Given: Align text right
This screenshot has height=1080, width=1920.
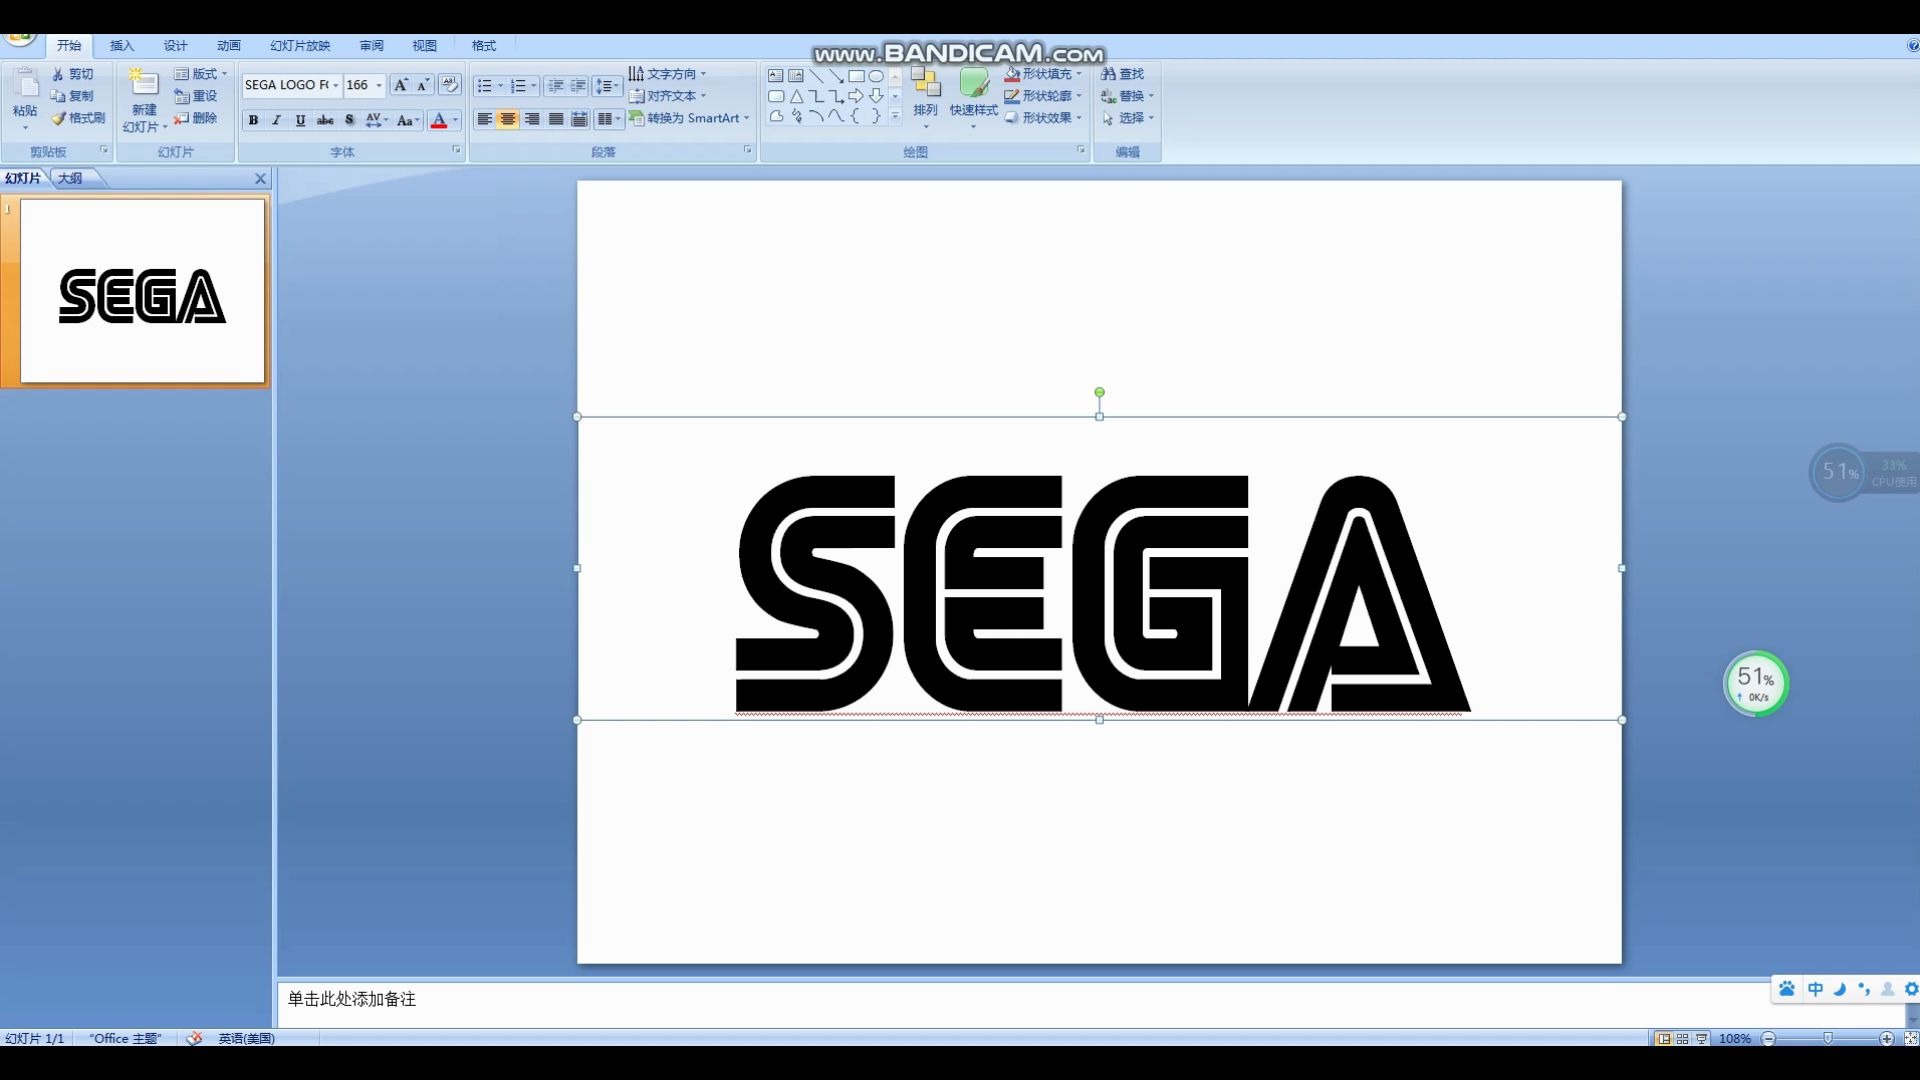Looking at the screenshot, I should pos(532,119).
